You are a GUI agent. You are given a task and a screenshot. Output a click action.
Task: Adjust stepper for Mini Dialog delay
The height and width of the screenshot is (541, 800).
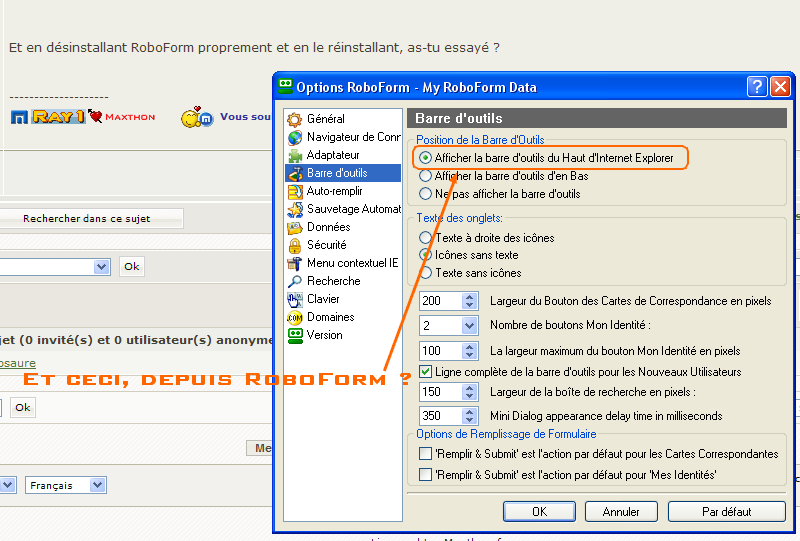coord(469,415)
